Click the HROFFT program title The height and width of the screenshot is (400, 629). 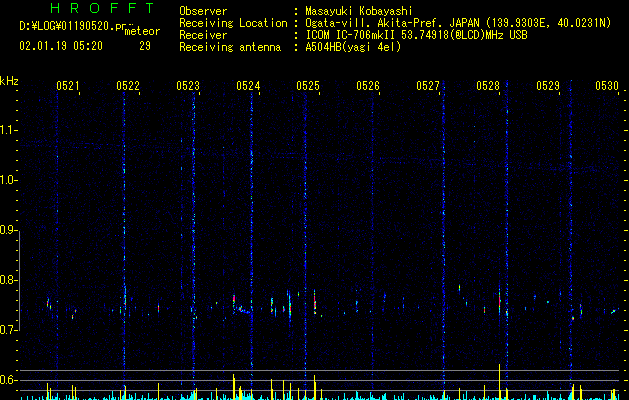(x=103, y=8)
